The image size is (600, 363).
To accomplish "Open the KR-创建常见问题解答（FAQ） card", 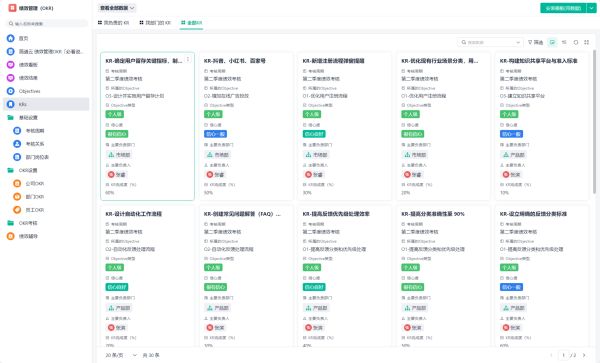I will (246, 276).
